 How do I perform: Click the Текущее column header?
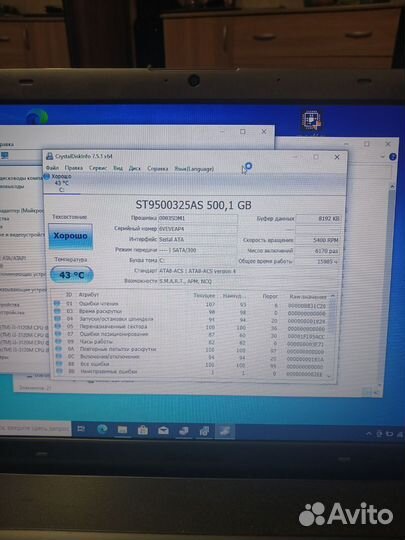point(204,295)
